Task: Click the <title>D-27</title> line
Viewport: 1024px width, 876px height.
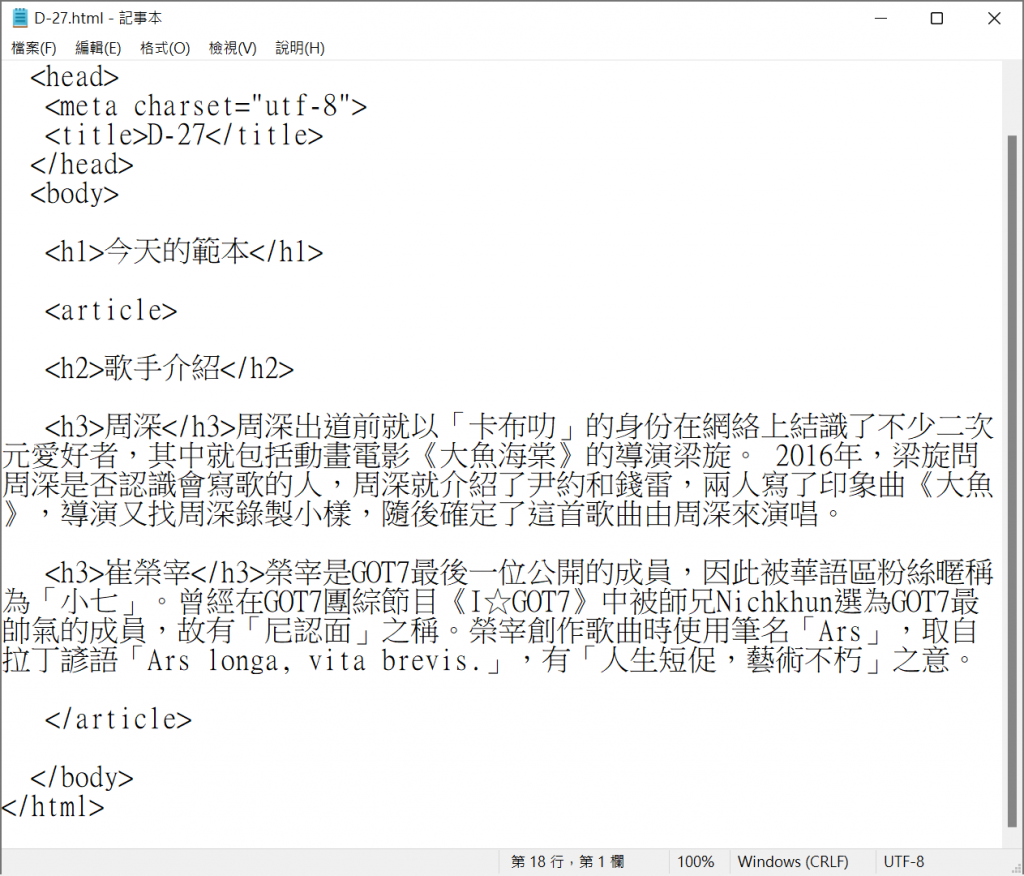Action: click(184, 135)
